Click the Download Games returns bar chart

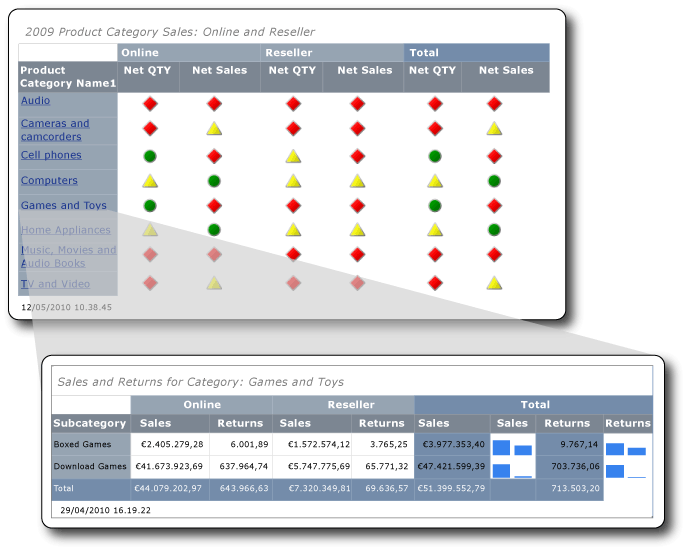click(627, 469)
